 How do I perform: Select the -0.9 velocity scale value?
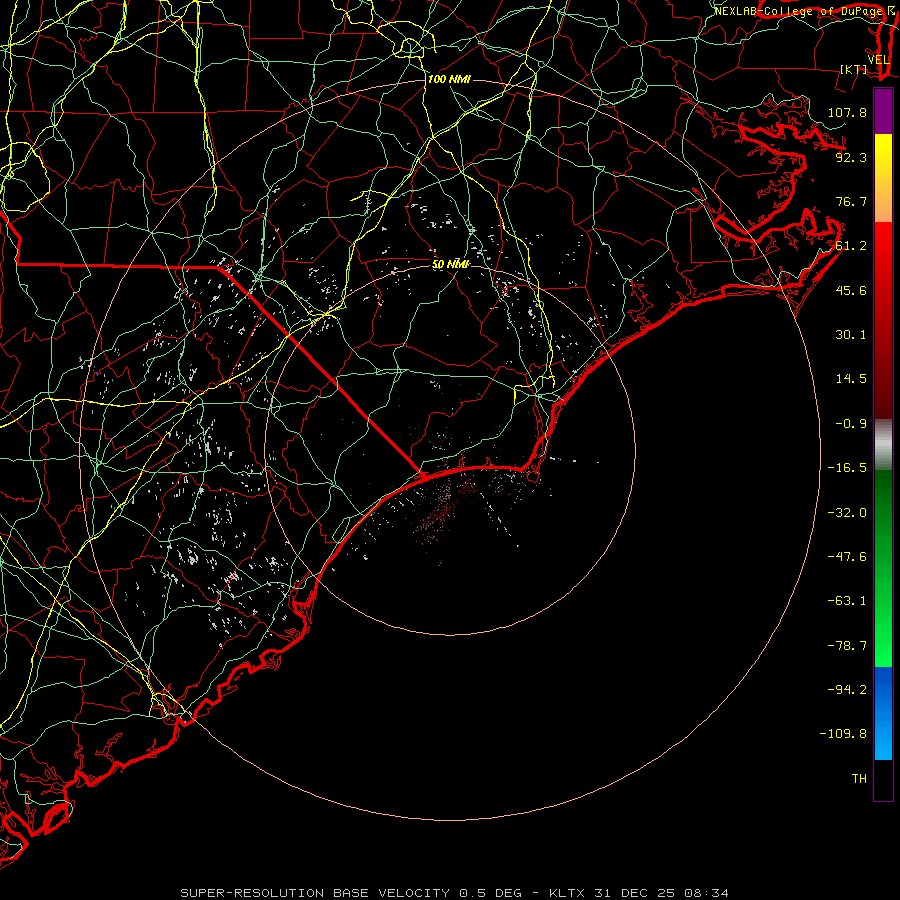(851, 424)
